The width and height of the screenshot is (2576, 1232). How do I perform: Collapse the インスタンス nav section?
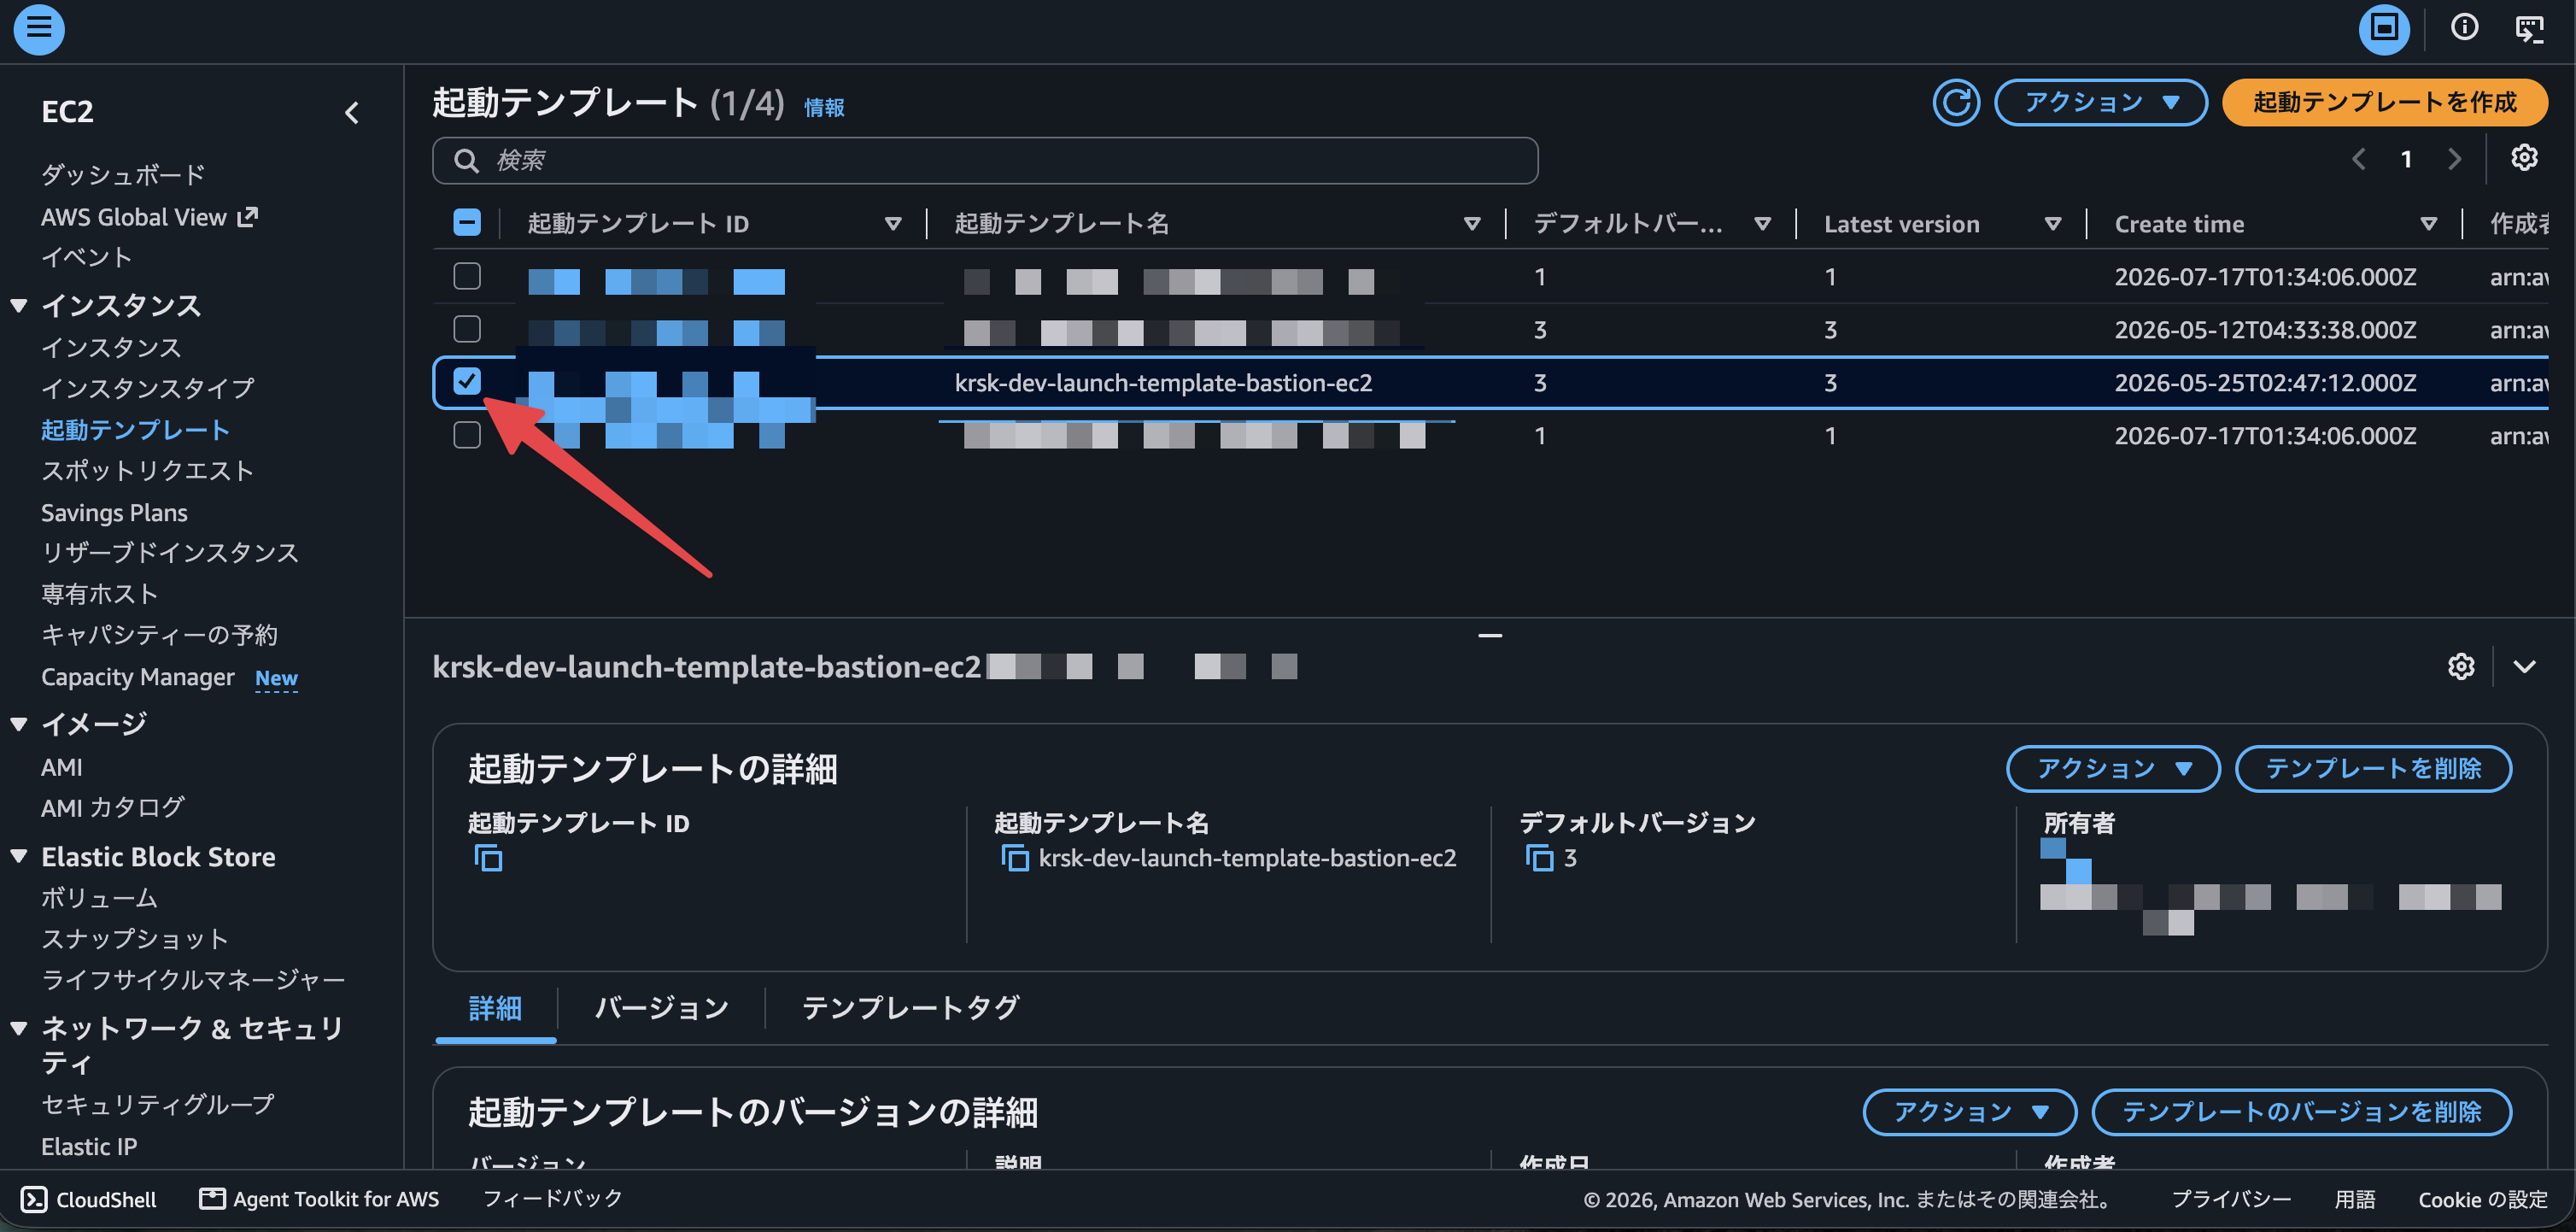[x=19, y=306]
